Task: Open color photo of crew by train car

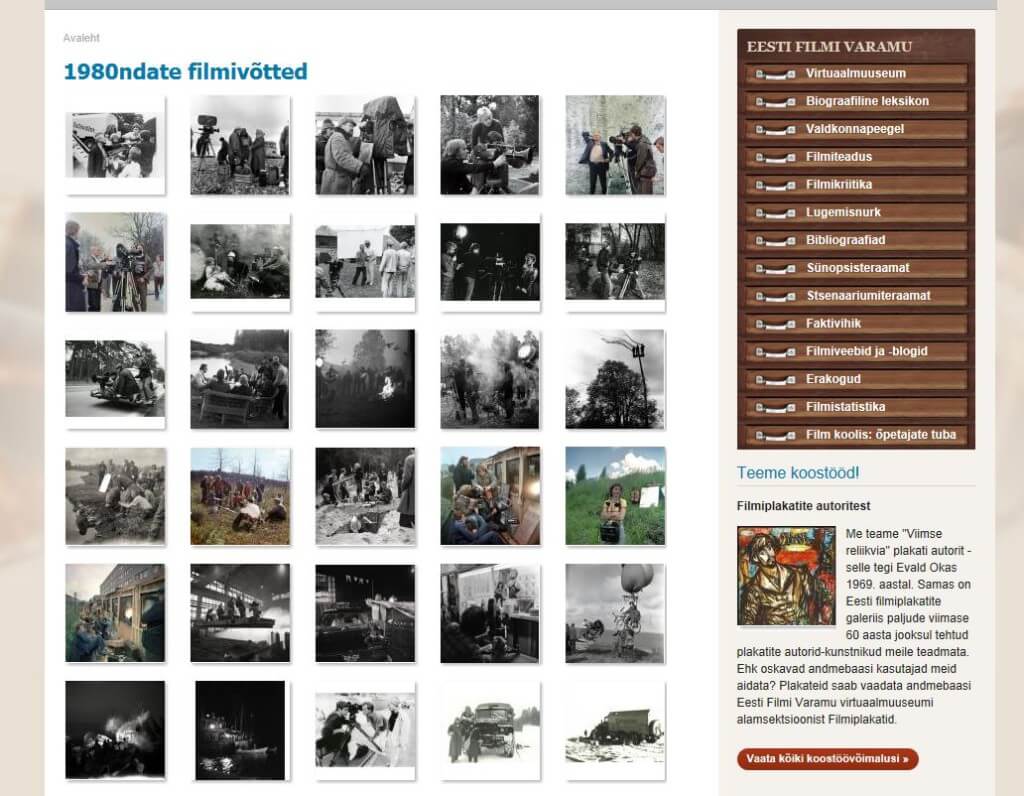Action: tap(490, 496)
